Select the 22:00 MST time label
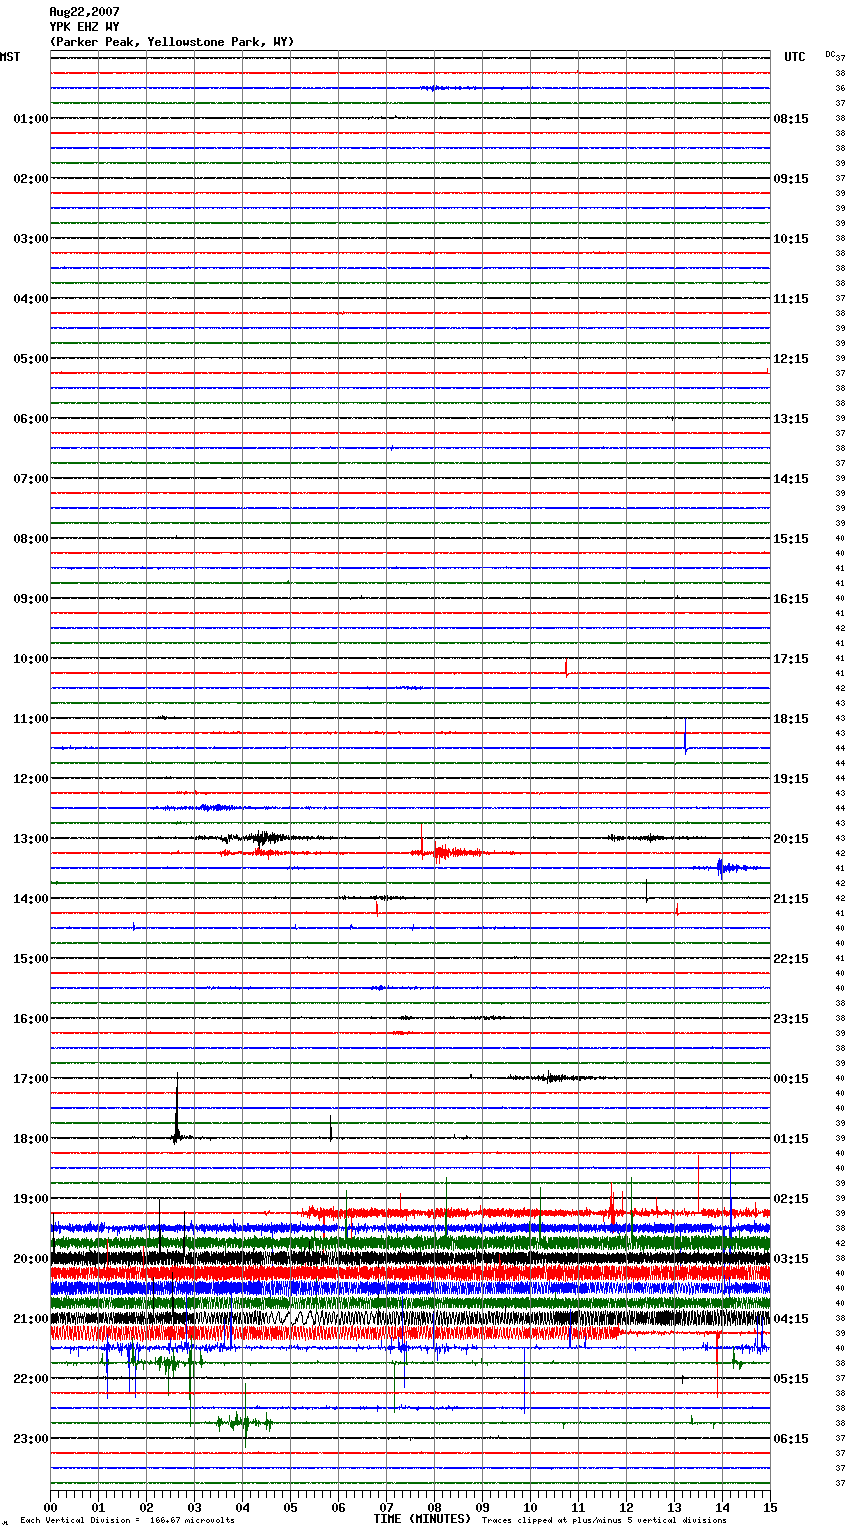 30,1379
